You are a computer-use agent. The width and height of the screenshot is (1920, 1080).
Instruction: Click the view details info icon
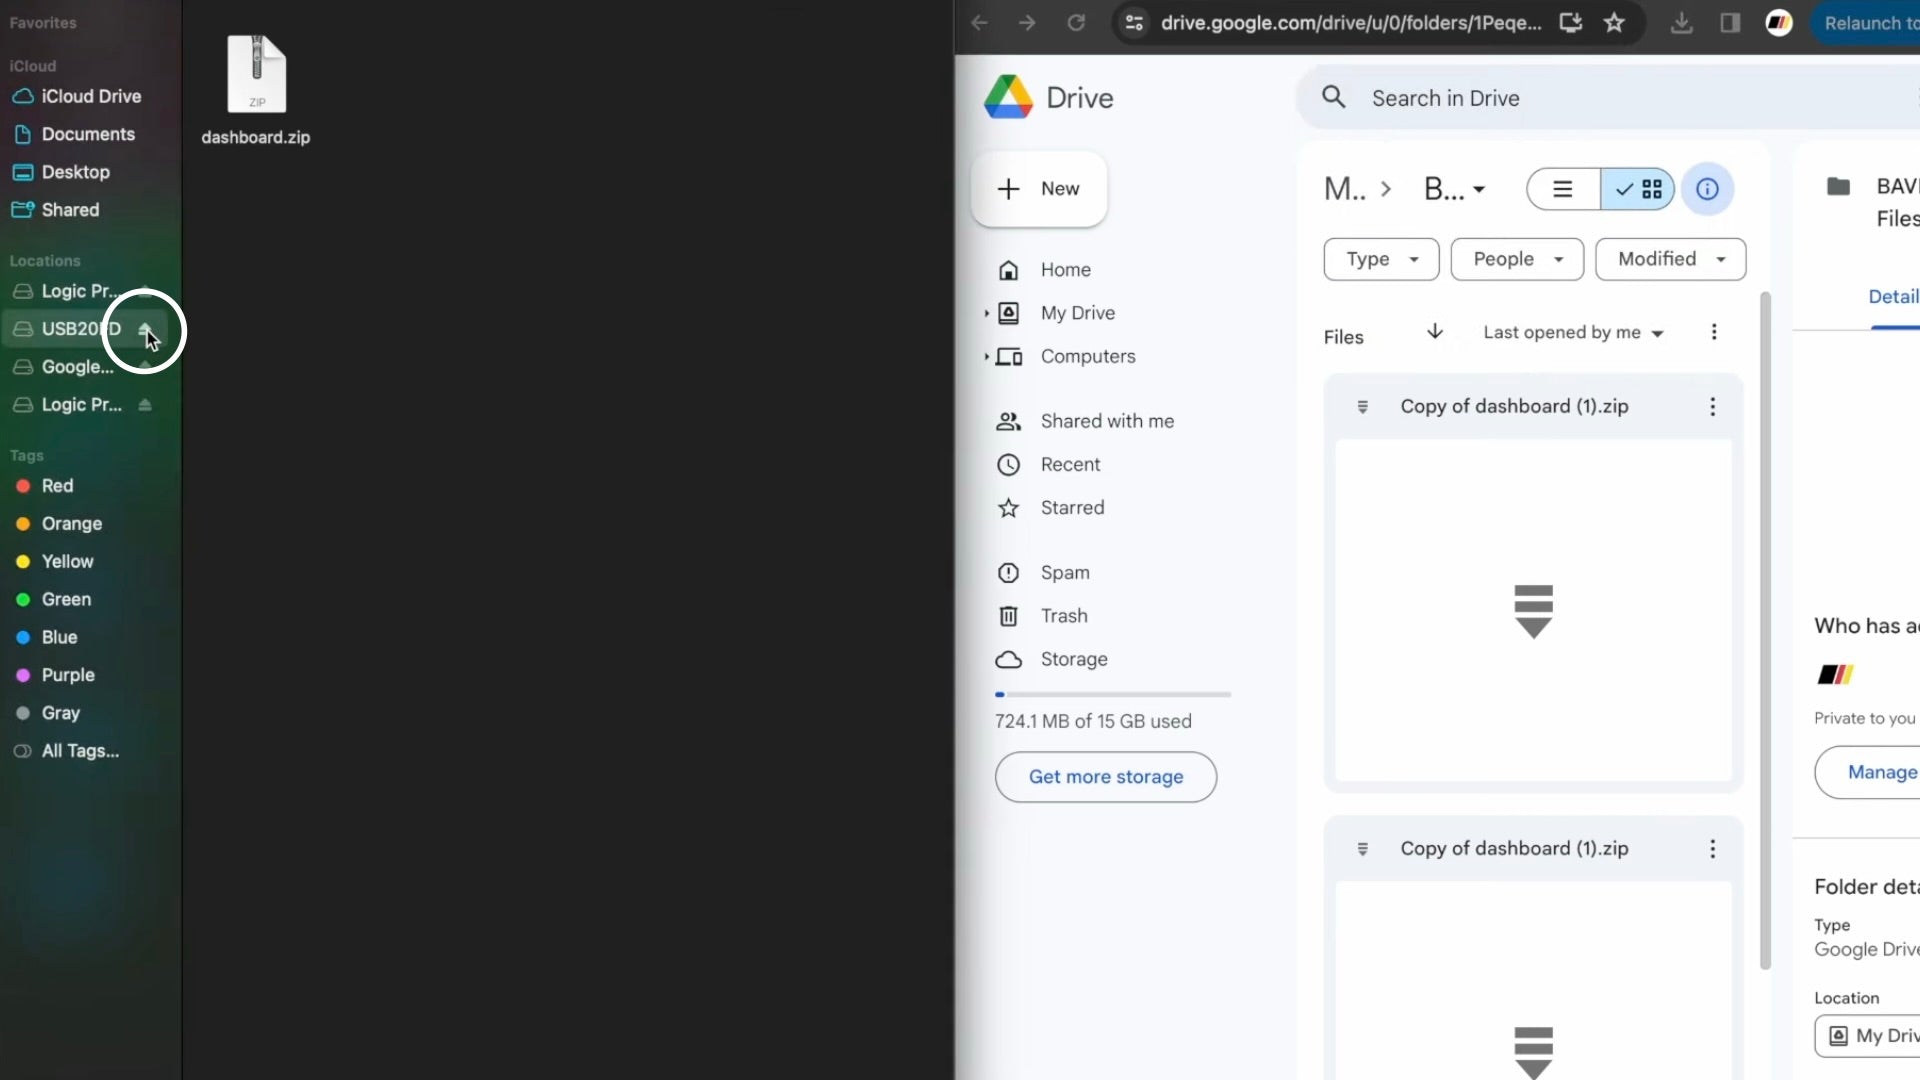(1707, 189)
